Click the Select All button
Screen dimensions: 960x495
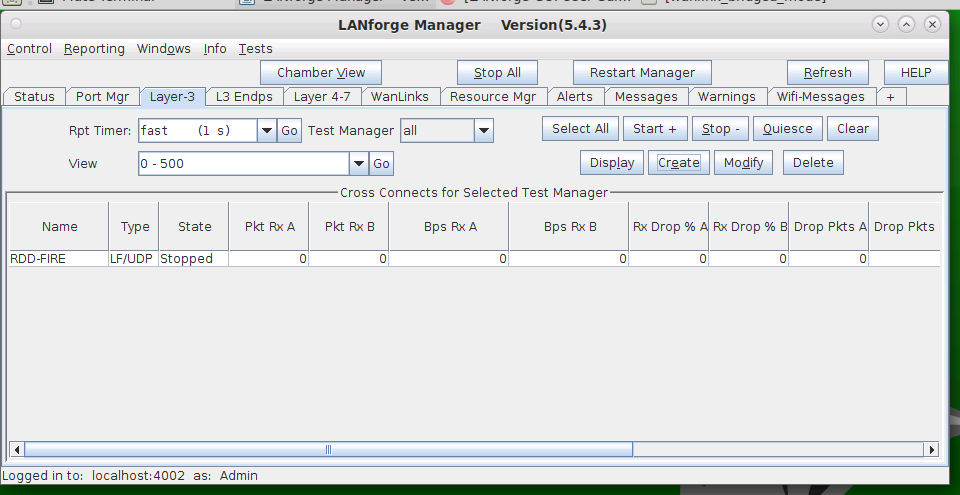pos(580,129)
